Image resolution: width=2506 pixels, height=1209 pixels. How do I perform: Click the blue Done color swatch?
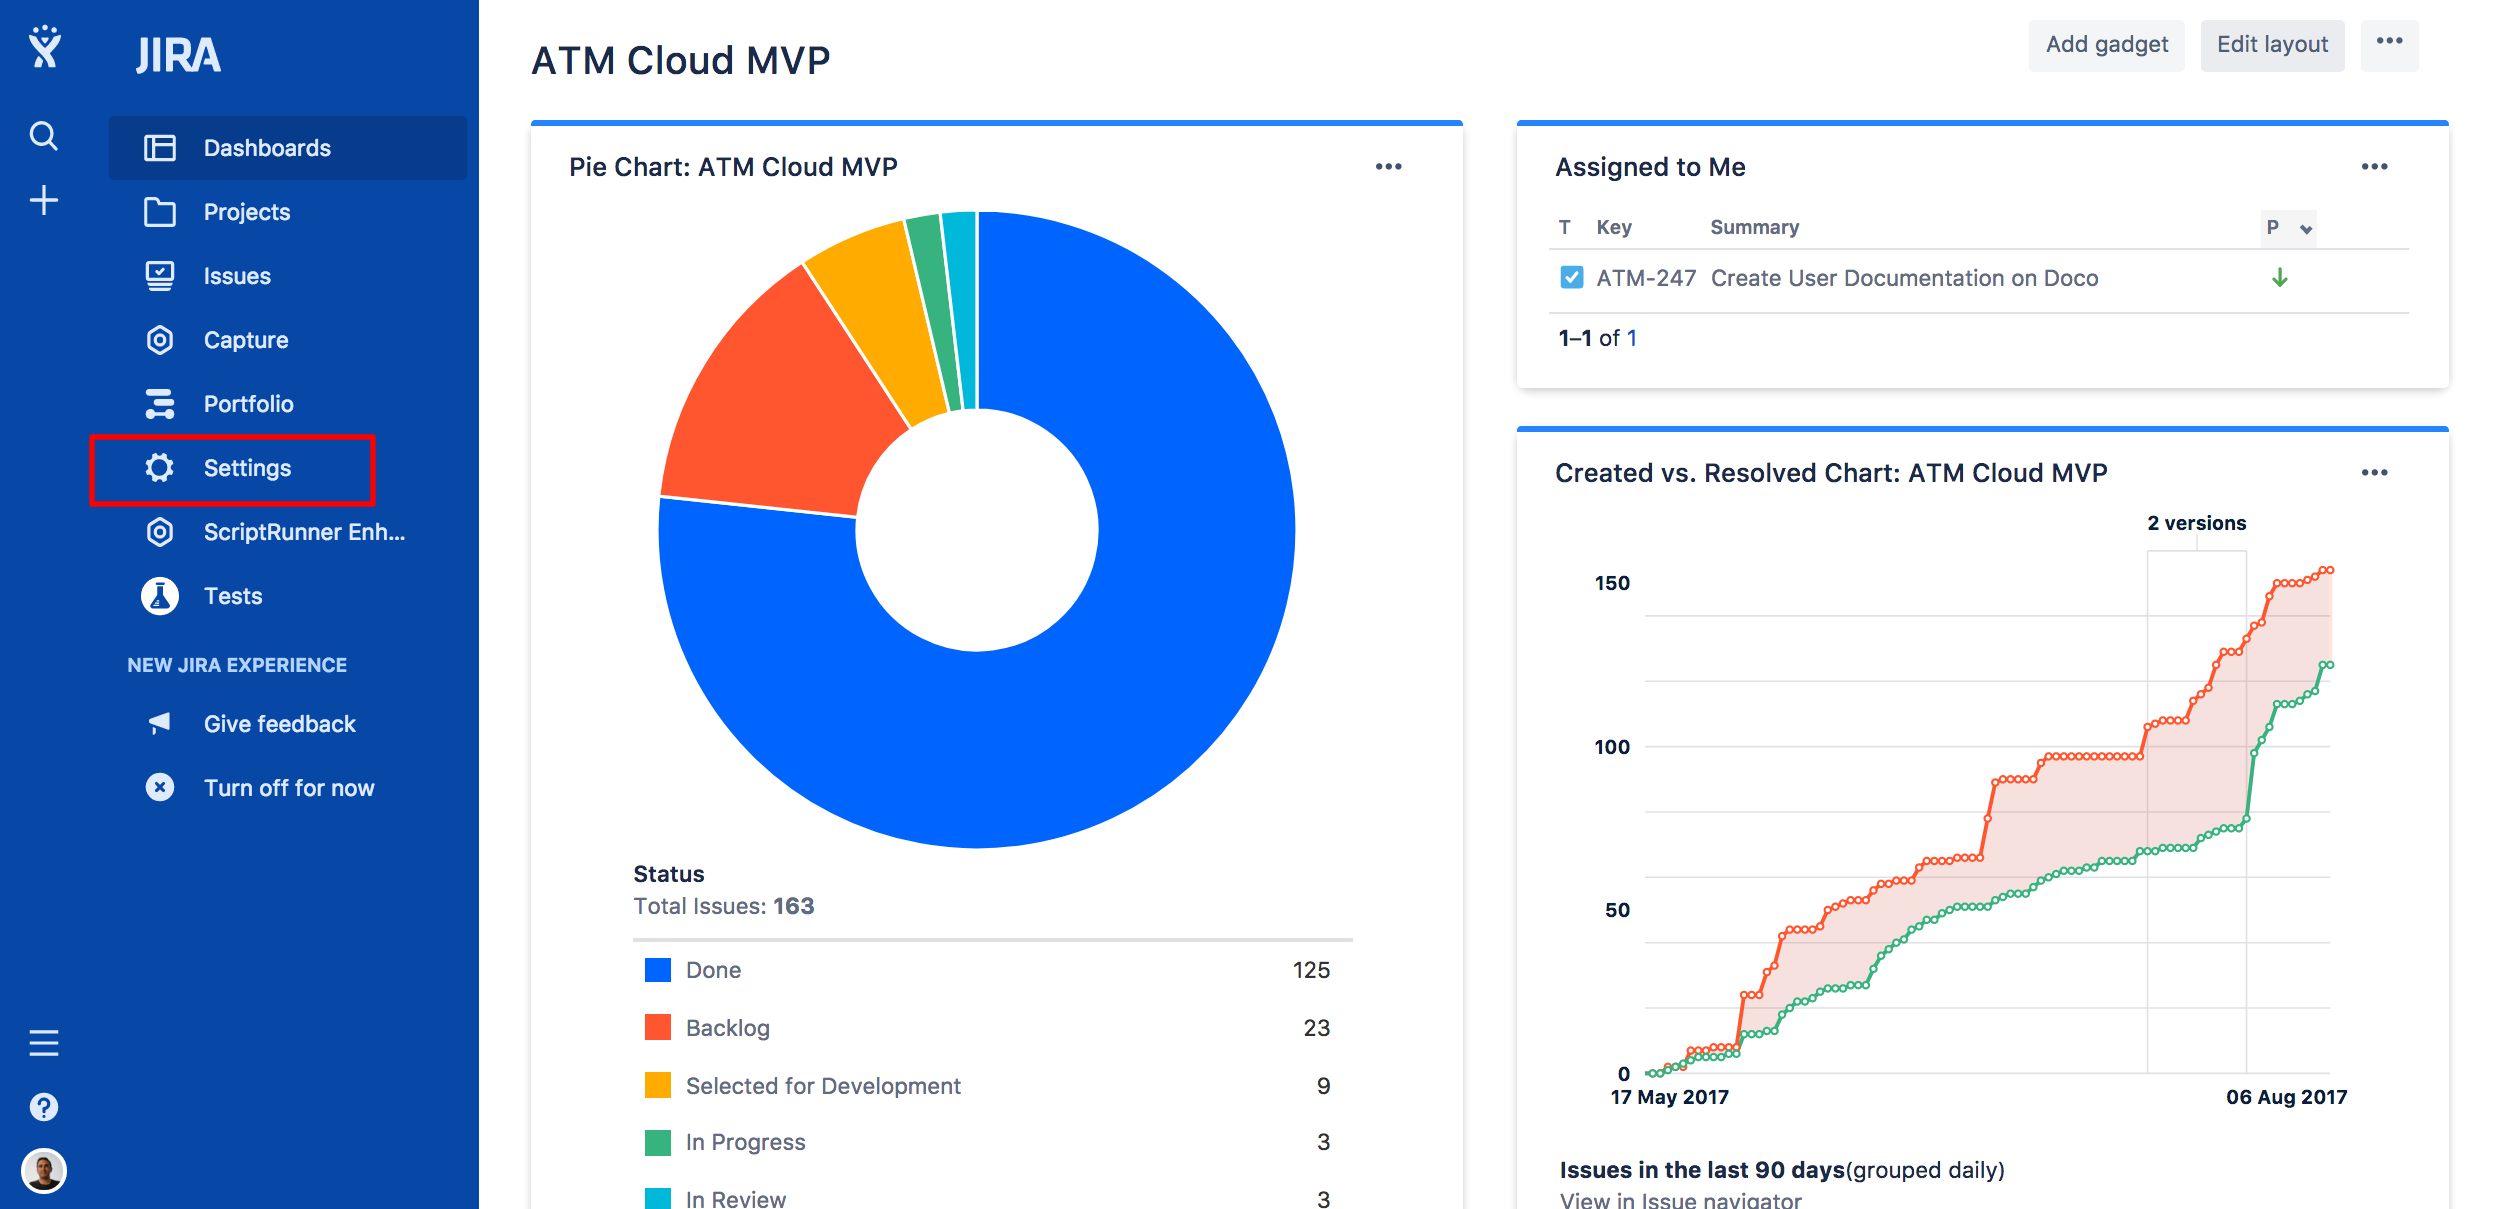coord(658,970)
